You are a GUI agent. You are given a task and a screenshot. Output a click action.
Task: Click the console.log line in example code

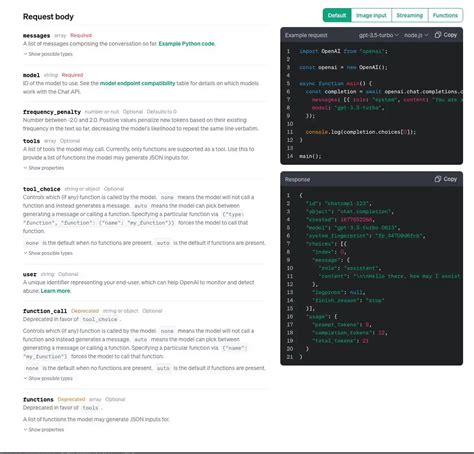(x=361, y=132)
